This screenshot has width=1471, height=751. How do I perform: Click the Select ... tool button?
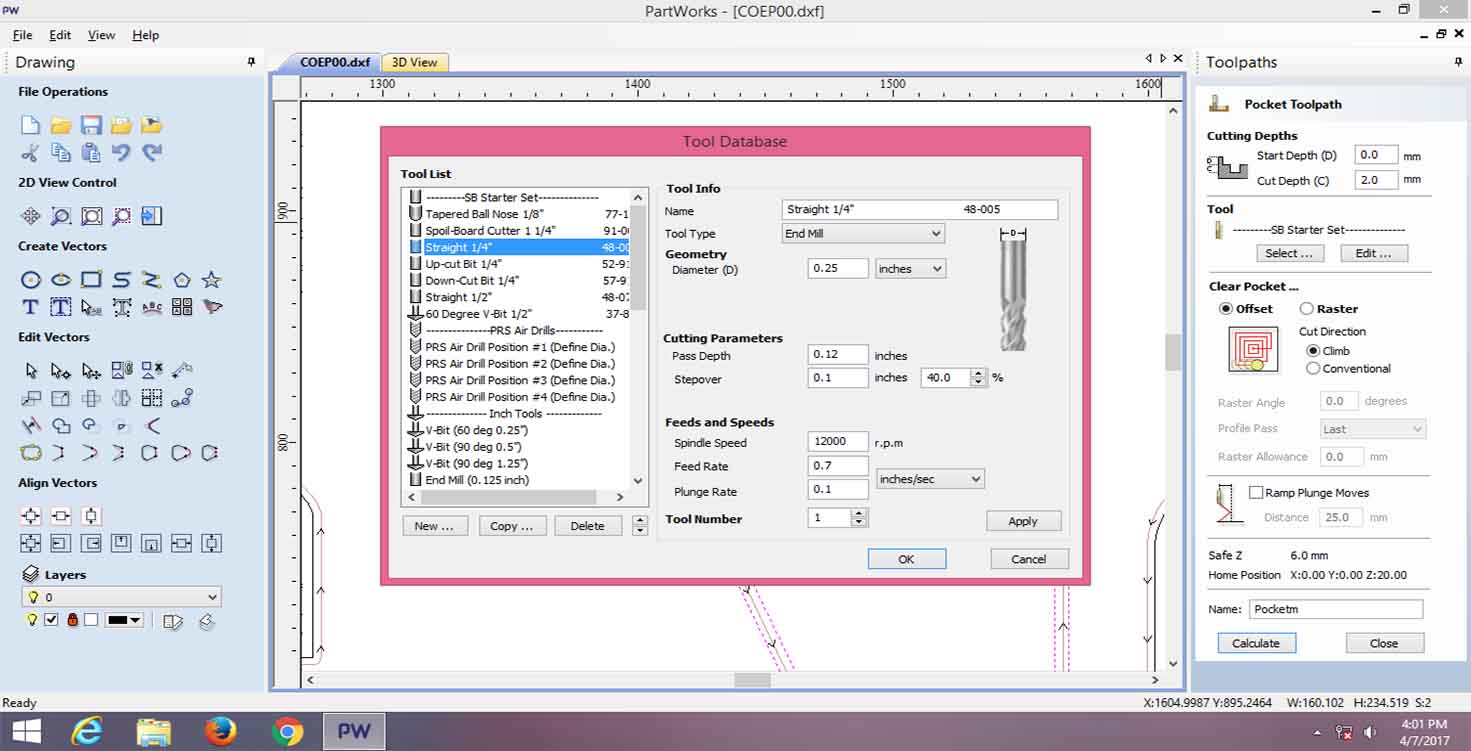[x=1288, y=254]
